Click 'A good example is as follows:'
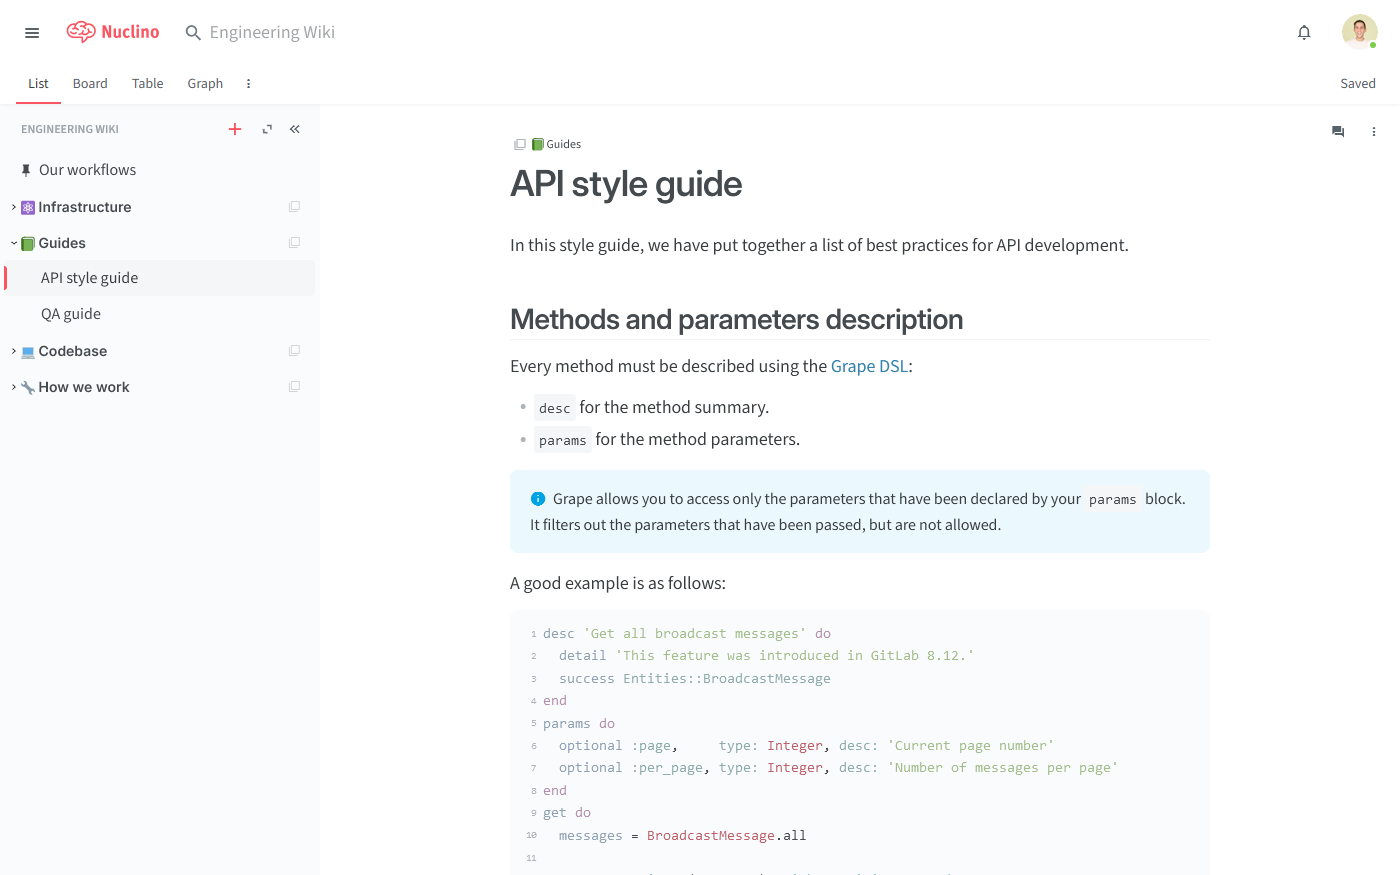 [618, 583]
